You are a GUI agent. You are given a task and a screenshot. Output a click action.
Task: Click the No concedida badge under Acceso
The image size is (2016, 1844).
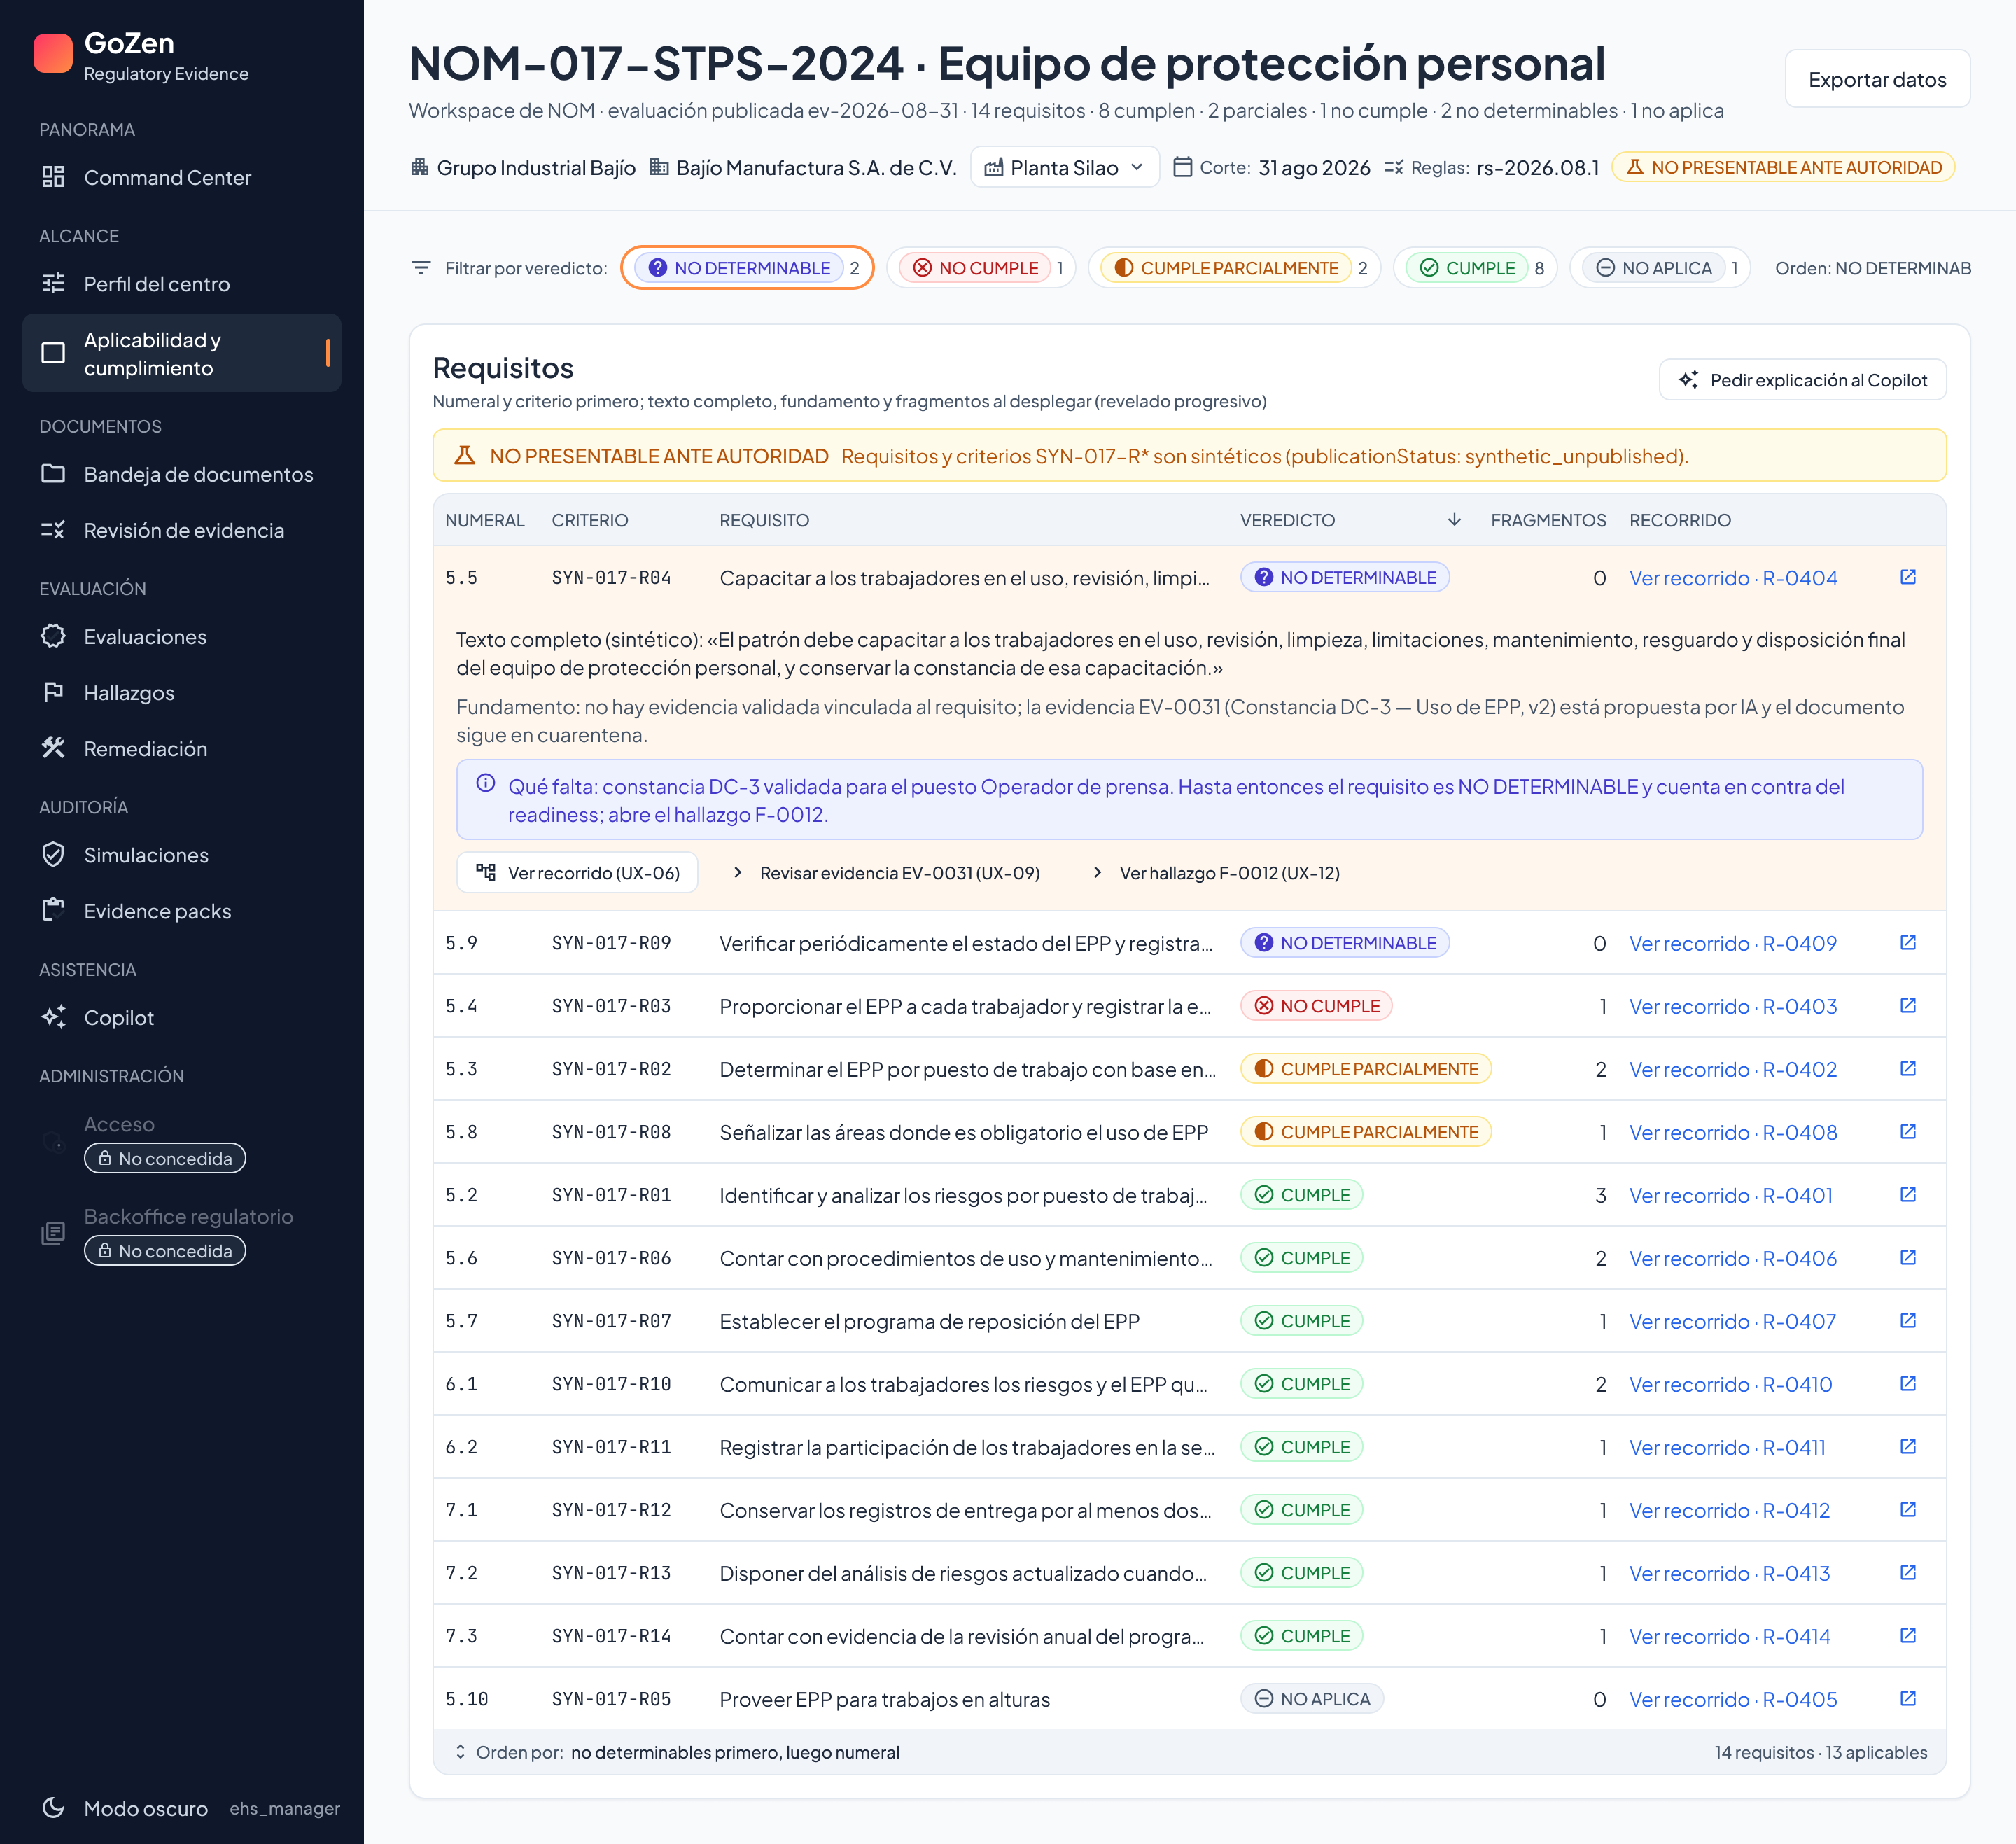(165, 1158)
